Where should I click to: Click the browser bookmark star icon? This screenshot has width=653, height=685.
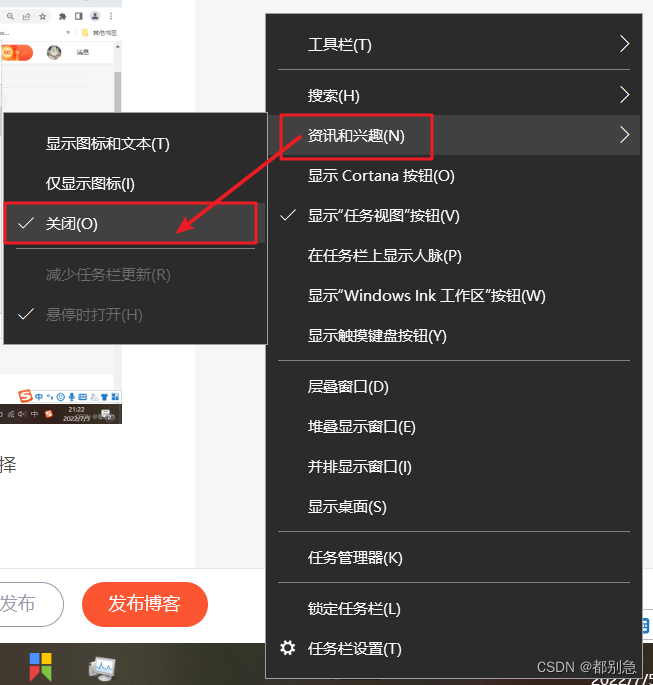click(x=42, y=17)
